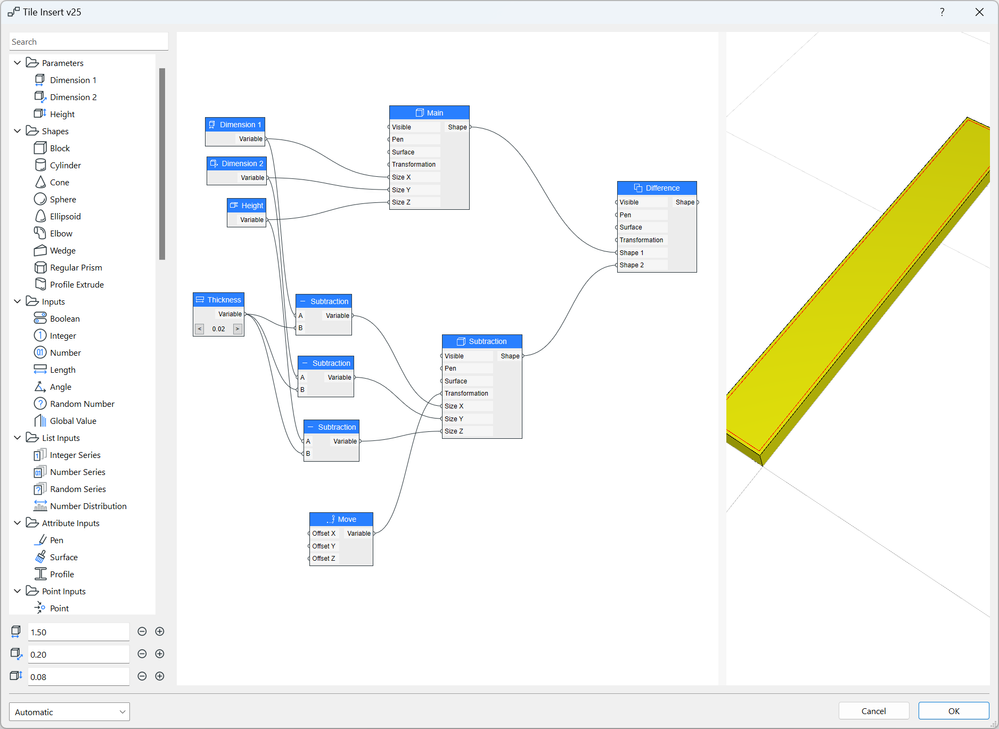999x729 pixels.
Task: Edit the 0.20 value field
Action: 78,654
